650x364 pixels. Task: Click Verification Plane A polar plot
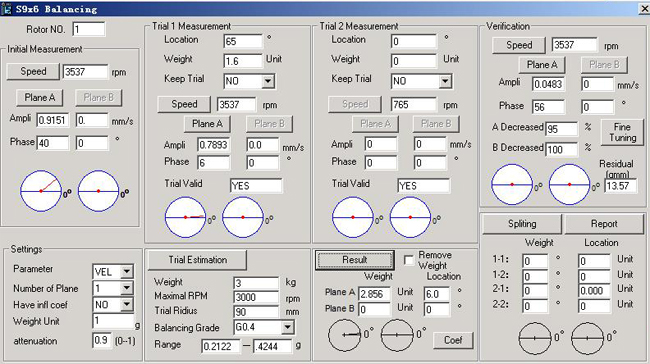click(x=512, y=184)
